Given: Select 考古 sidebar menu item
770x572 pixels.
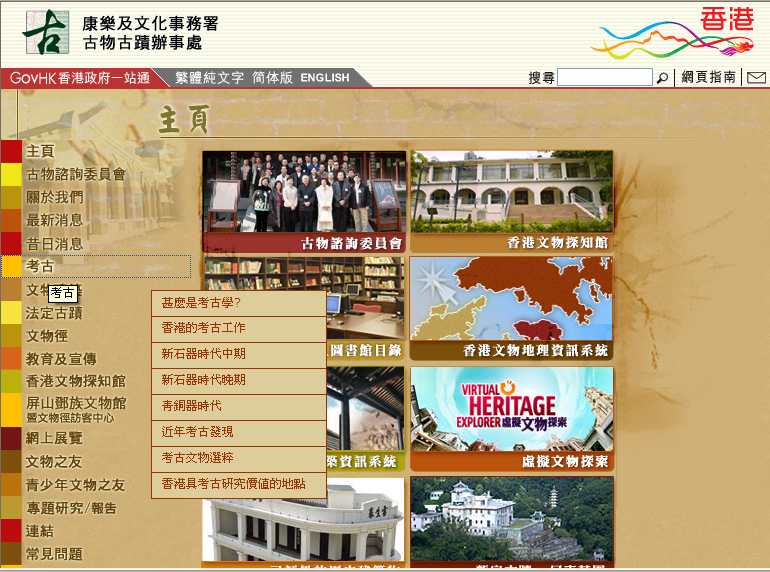Looking at the screenshot, I should pos(96,266).
